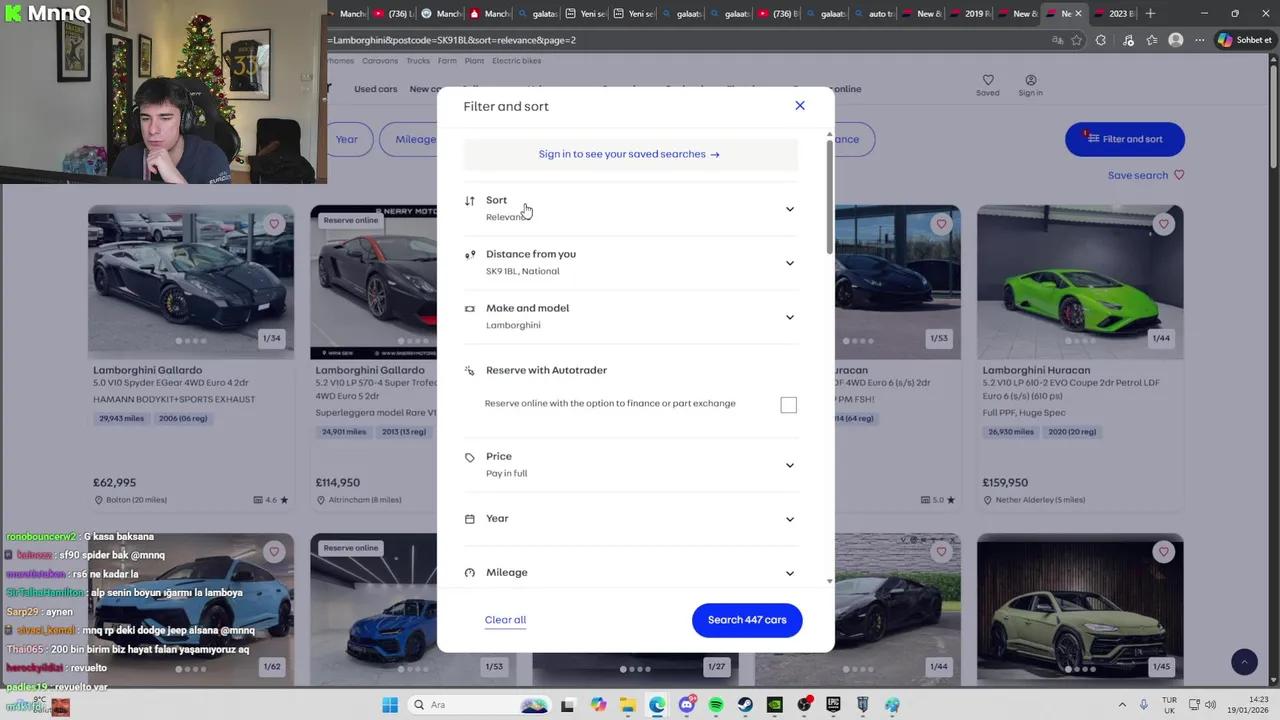Open Windows Start menu
The width and height of the screenshot is (1280, 720).
coord(390,705)
